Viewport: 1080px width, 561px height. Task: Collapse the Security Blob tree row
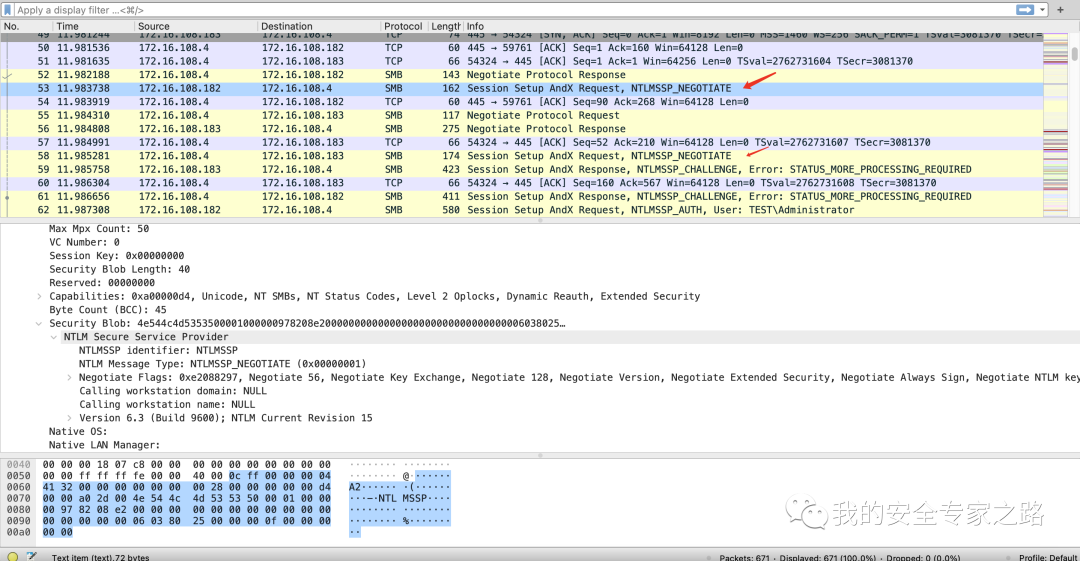point(39,323)
